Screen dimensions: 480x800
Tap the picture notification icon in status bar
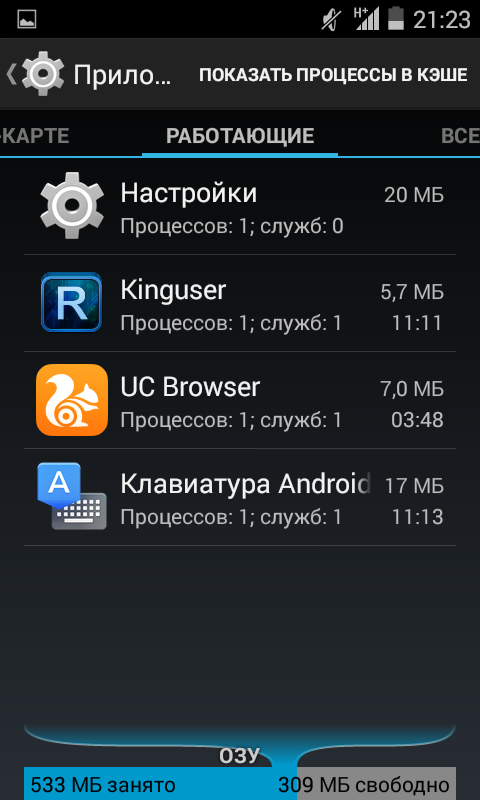(26, 19)
